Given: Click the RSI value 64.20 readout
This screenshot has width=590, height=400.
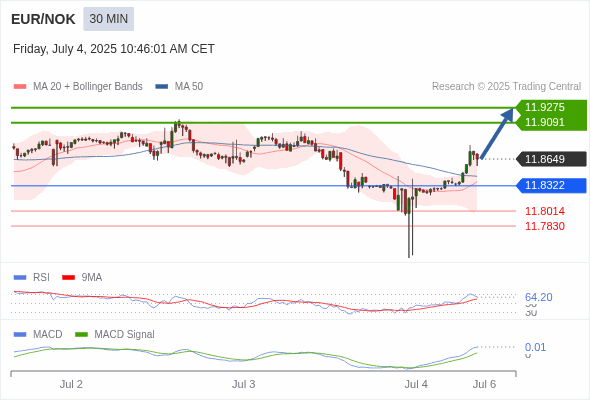Looking at the screenshot, I should click(x=538, y=297).
